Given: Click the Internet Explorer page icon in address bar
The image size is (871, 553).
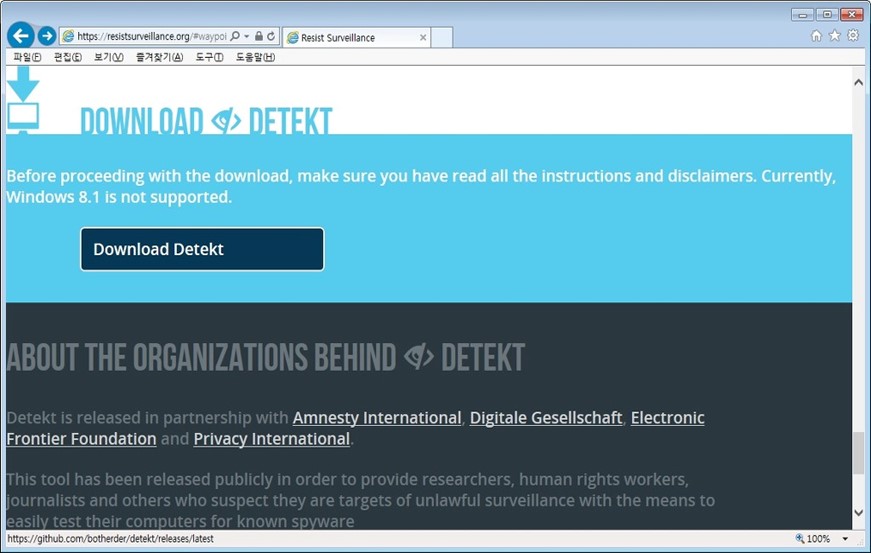Looking at the screenshot, I should [x=68, y=36].
